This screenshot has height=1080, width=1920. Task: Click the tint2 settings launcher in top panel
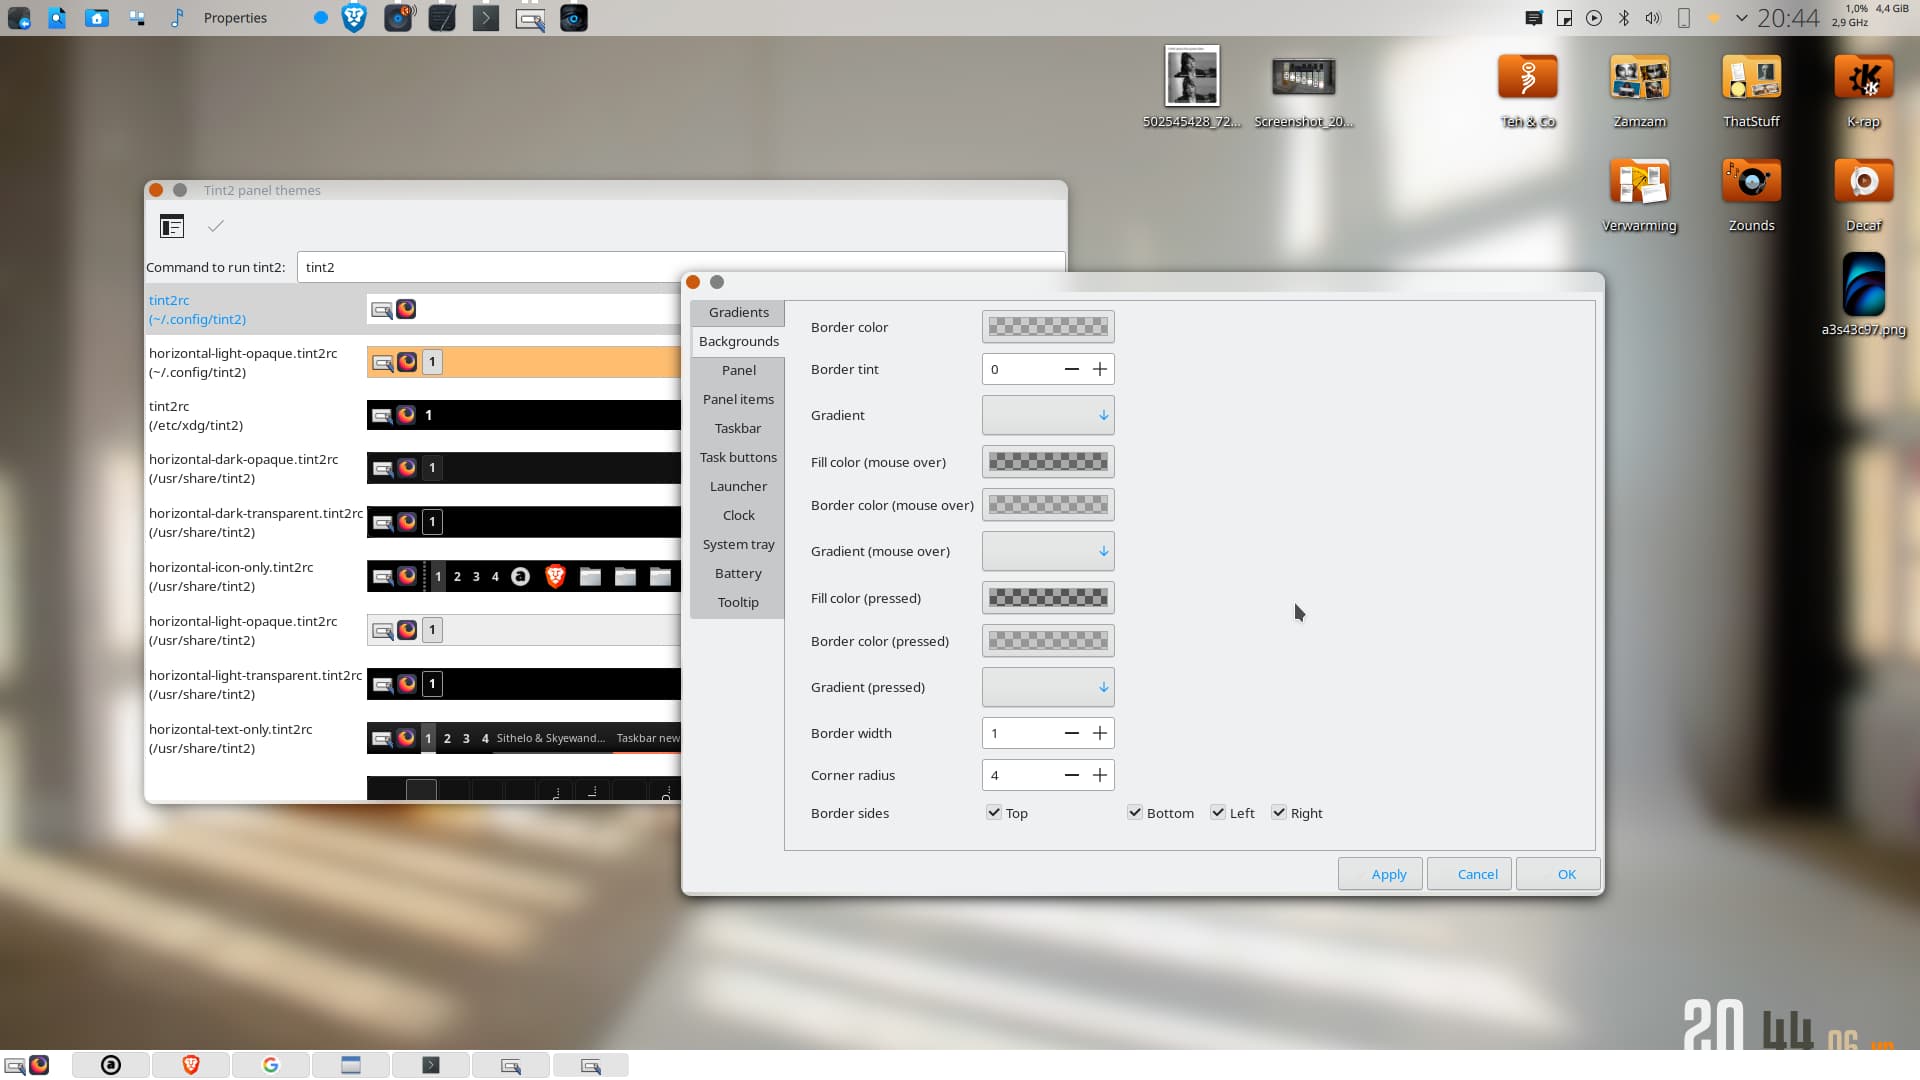[530, 18]
